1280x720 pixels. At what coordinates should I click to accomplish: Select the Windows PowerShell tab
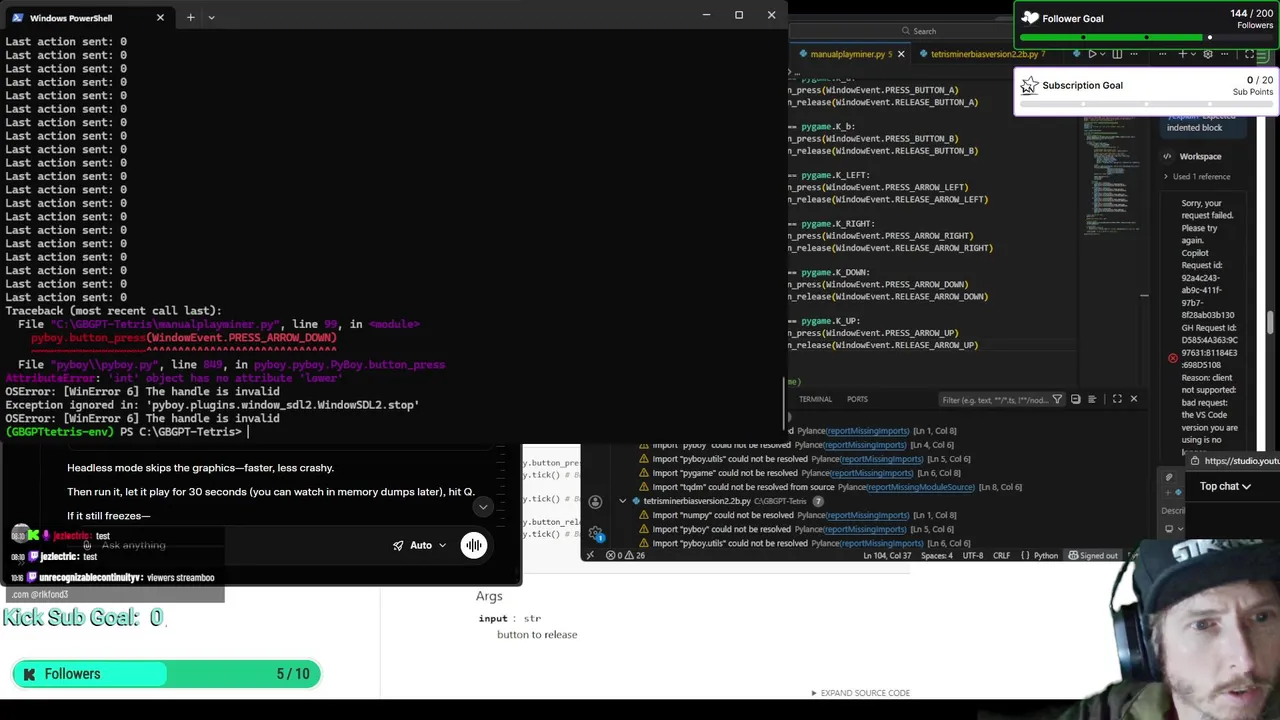(x=87, y=17)
